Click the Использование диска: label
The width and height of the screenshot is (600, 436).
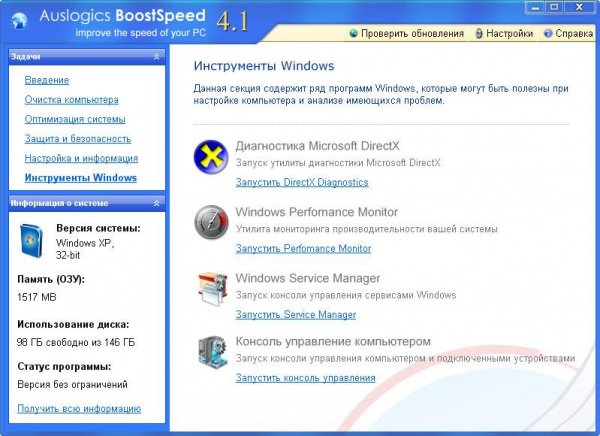coord(73,324)
